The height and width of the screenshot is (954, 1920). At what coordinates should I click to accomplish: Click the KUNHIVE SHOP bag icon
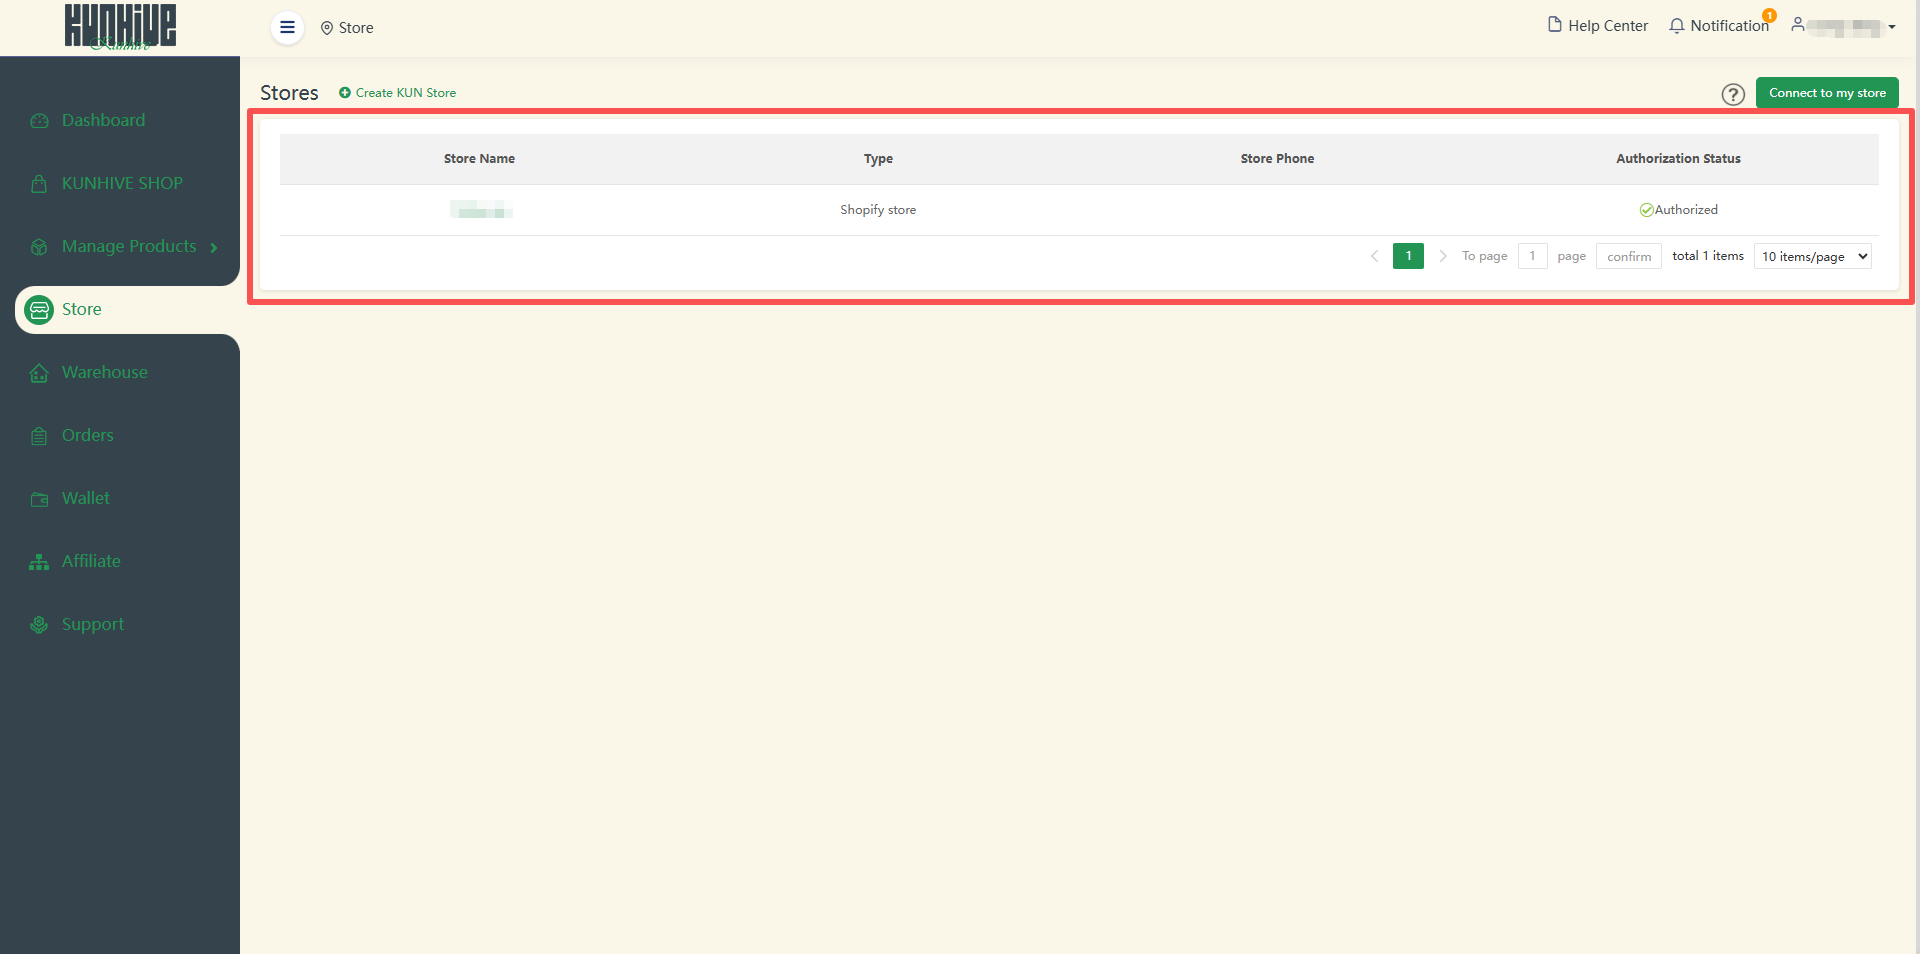[39, 184]
